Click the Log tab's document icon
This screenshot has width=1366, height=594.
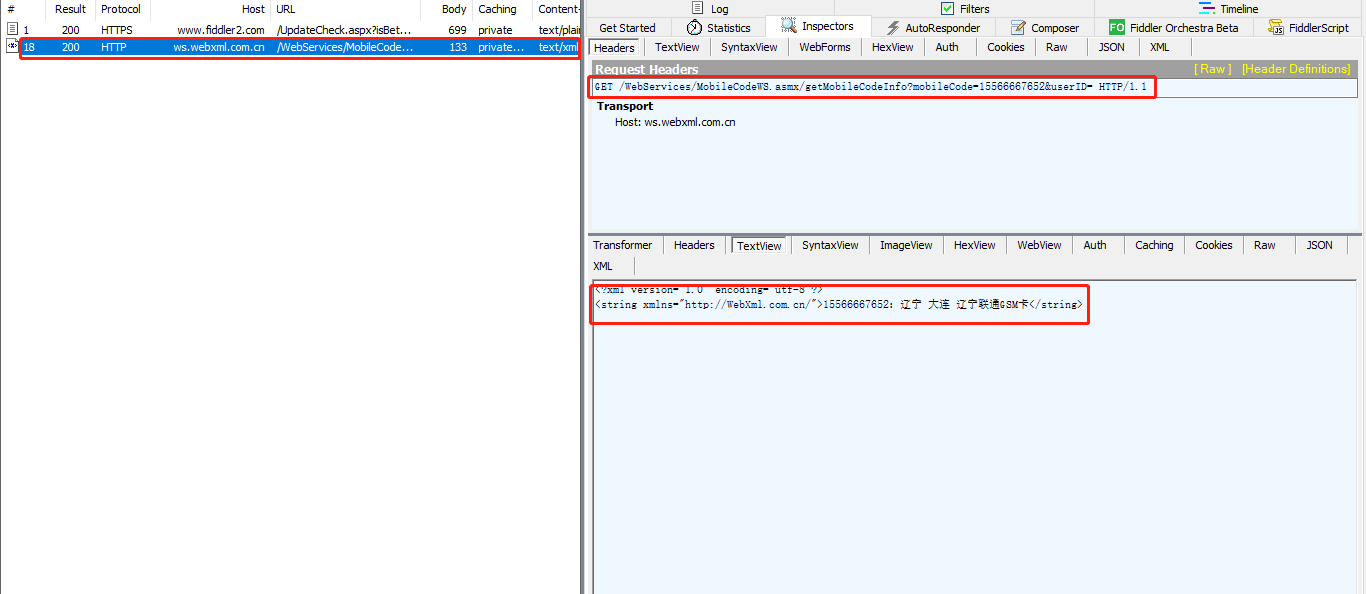tap(698, 9)
